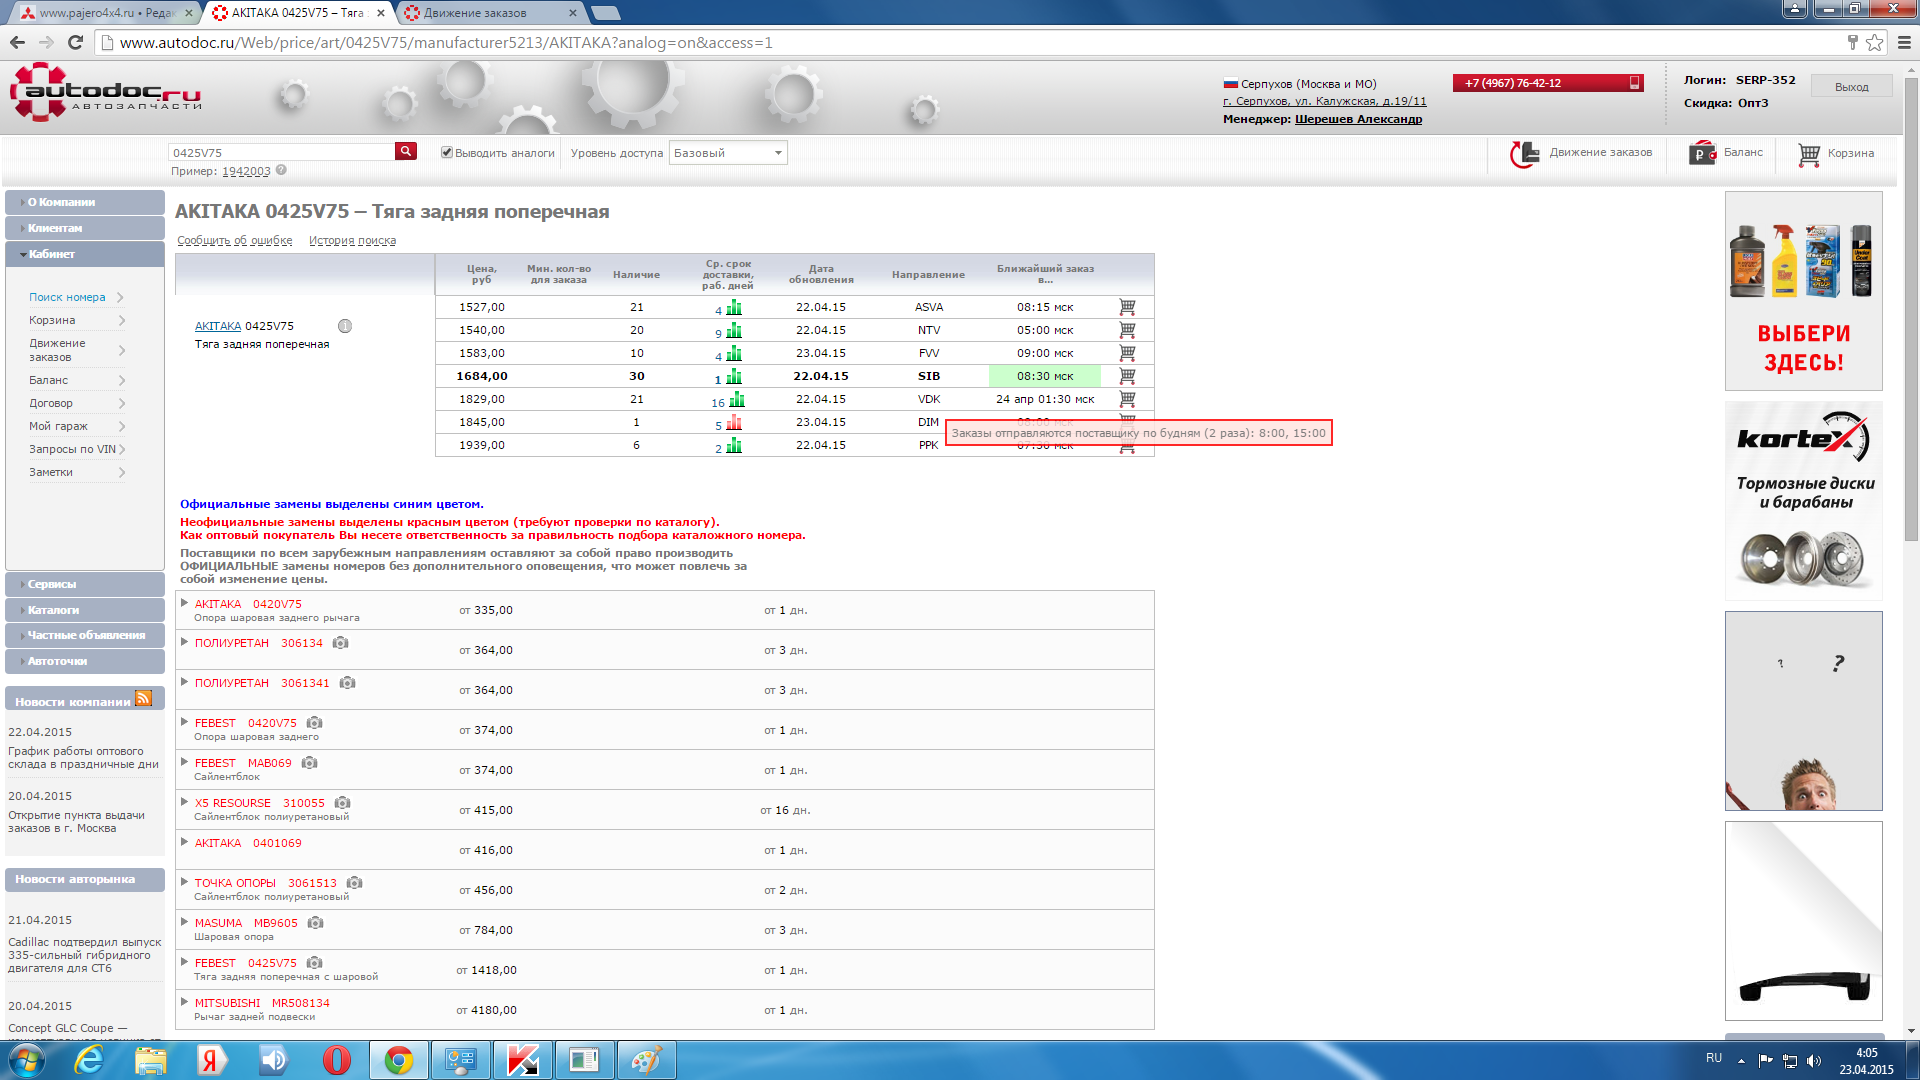Click the red search magnifier button

click(406, 151)
